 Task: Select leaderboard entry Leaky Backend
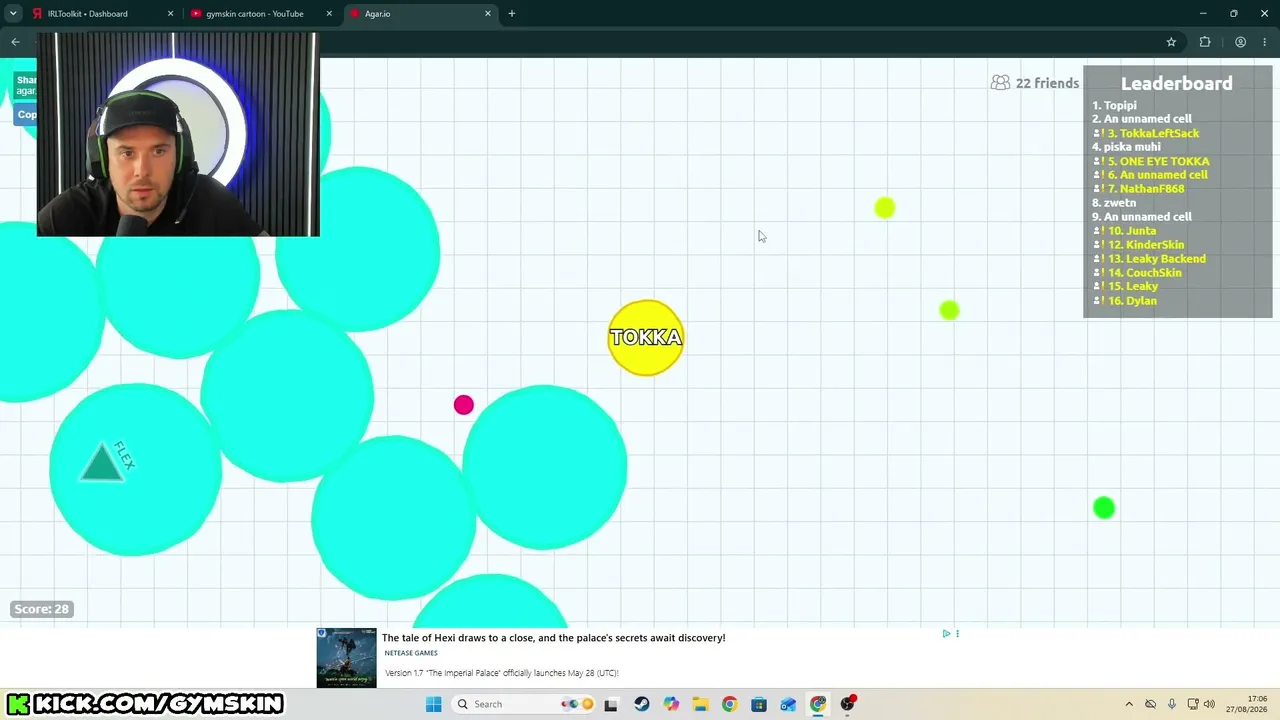coord(1149,259)
